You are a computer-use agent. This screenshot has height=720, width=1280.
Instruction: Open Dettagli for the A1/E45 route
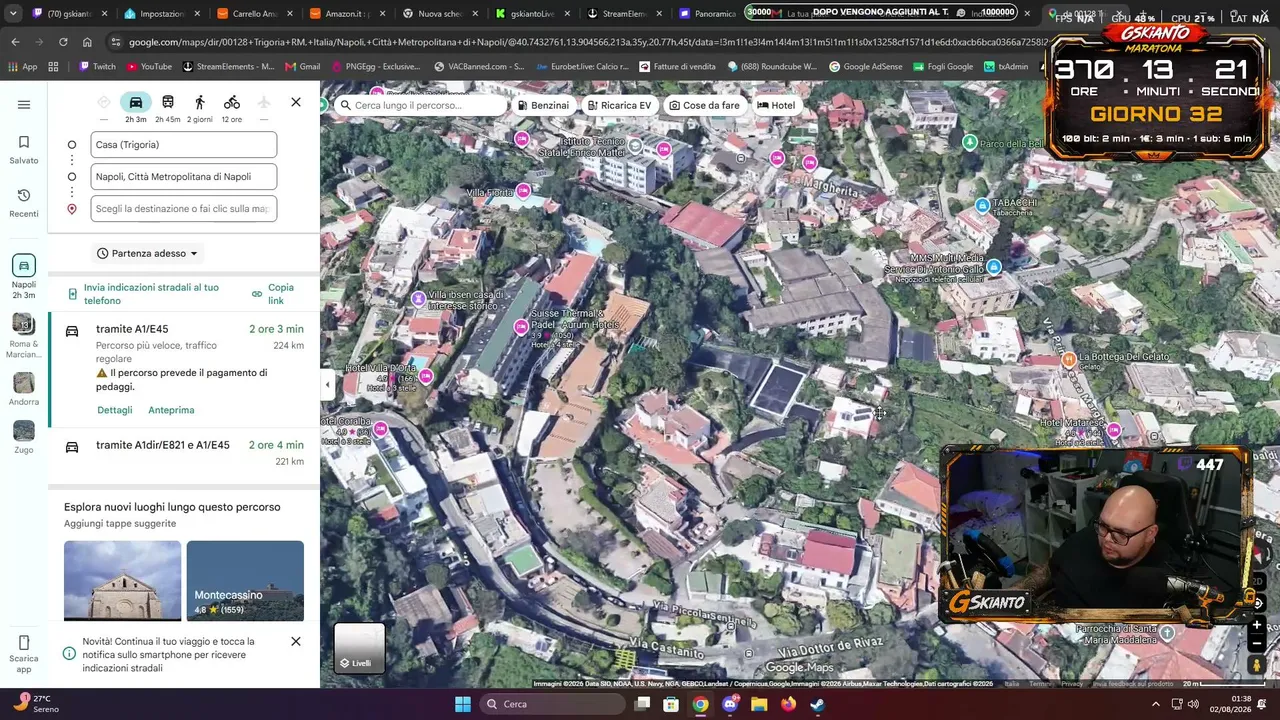click(x=115, y=410)
